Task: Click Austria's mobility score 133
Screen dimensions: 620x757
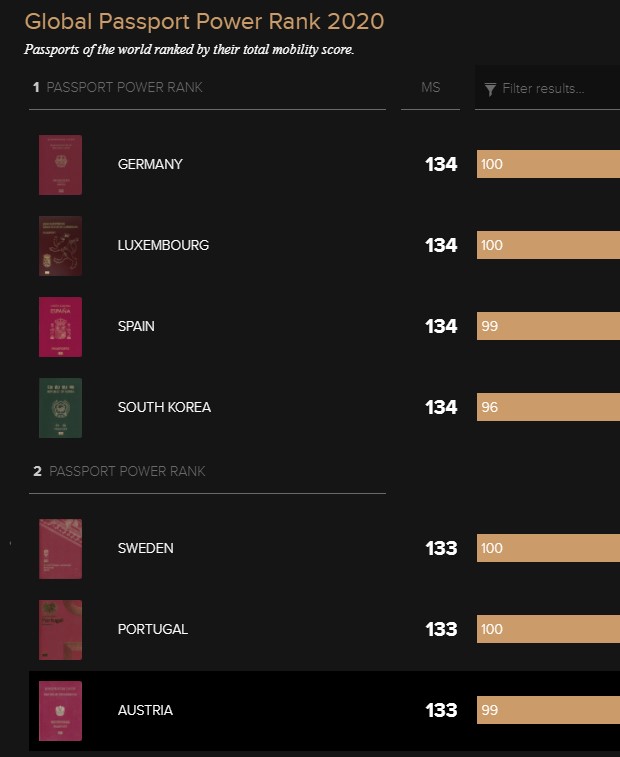Action: pos(441,710)
